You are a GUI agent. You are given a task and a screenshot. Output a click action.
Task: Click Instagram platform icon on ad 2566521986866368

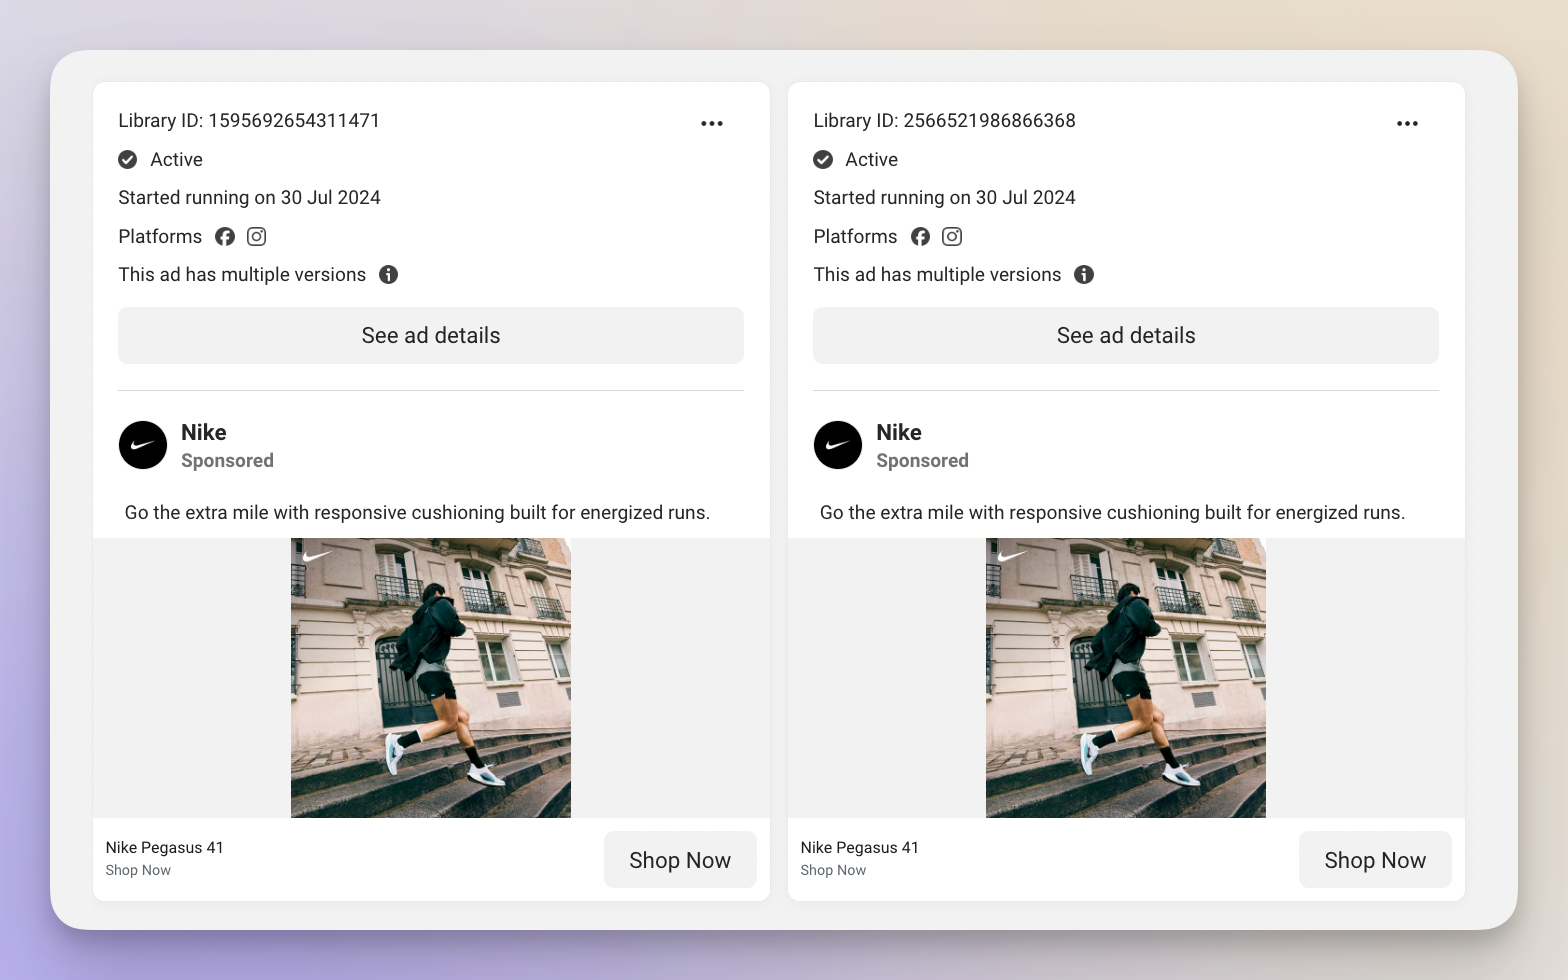coord(952,237)
